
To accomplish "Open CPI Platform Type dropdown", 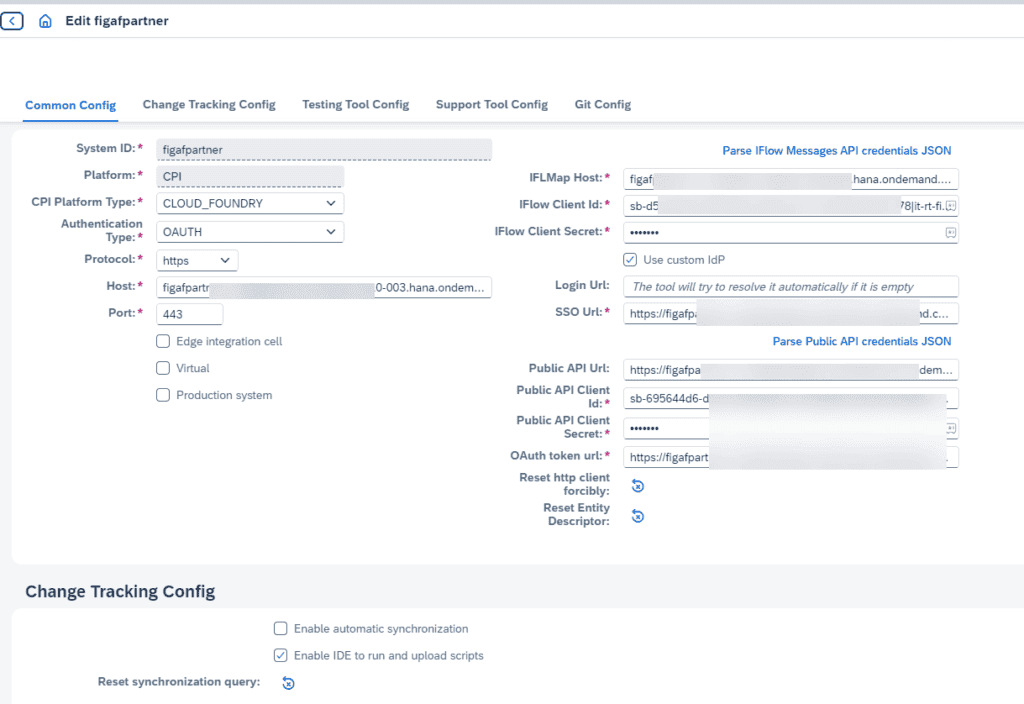I will [x=250, y=203].
